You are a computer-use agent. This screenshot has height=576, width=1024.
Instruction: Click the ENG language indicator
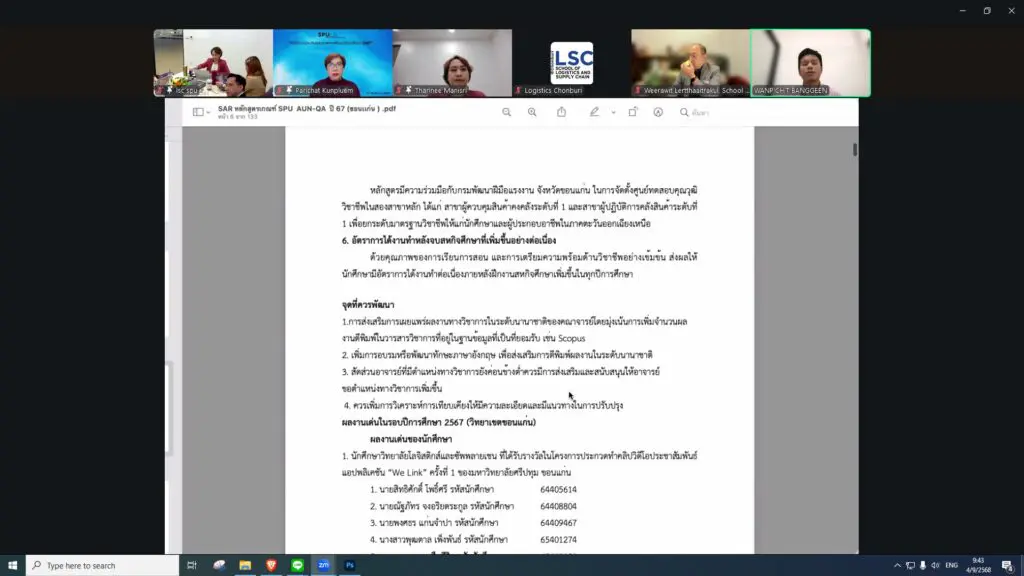(952, 565)
